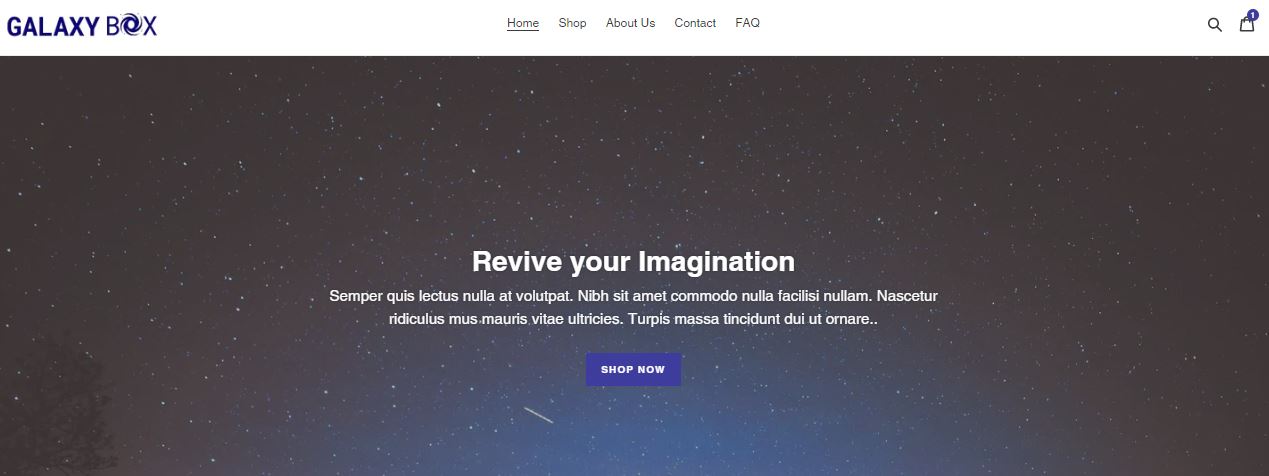The width and height of the screenshot is (1269, 476).
Task: Click the shooting star in the hero image
Action: coord(538,415)
